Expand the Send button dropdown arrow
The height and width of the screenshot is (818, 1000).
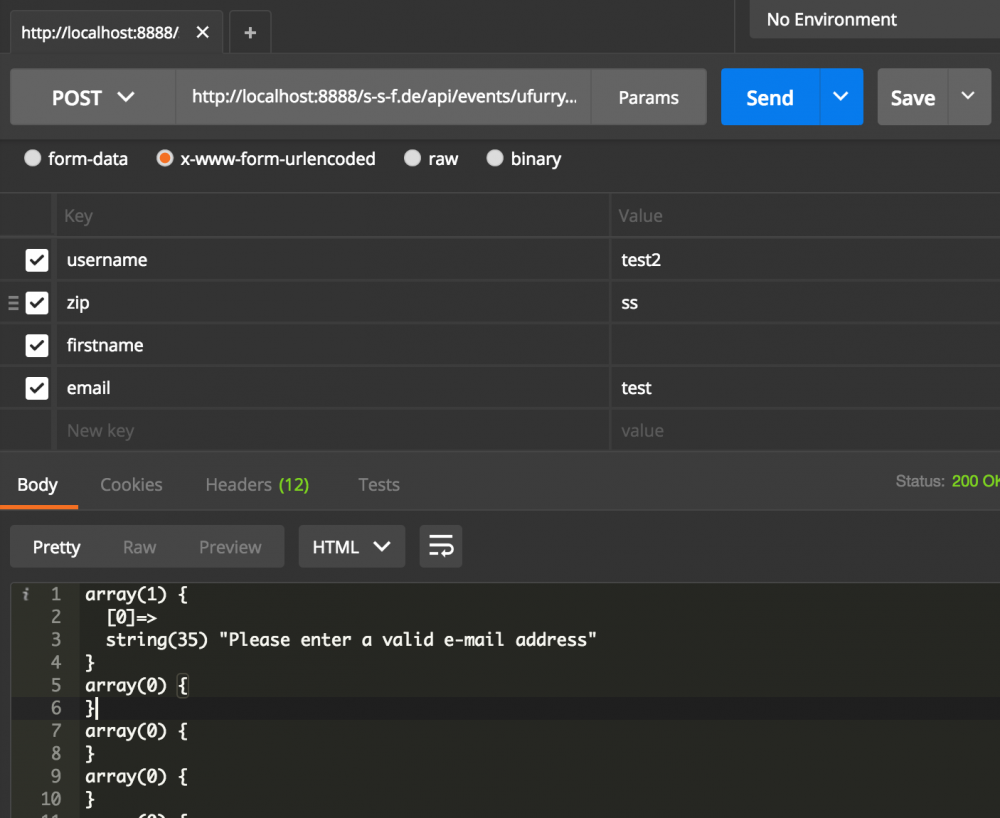pos(841,97)
